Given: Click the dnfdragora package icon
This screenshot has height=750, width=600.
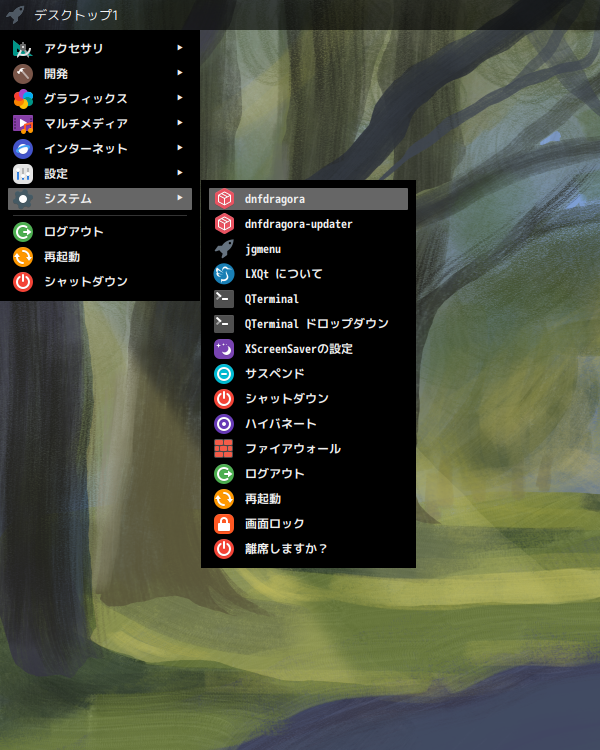Looking at the screenshot, I should tap(224, 199).
